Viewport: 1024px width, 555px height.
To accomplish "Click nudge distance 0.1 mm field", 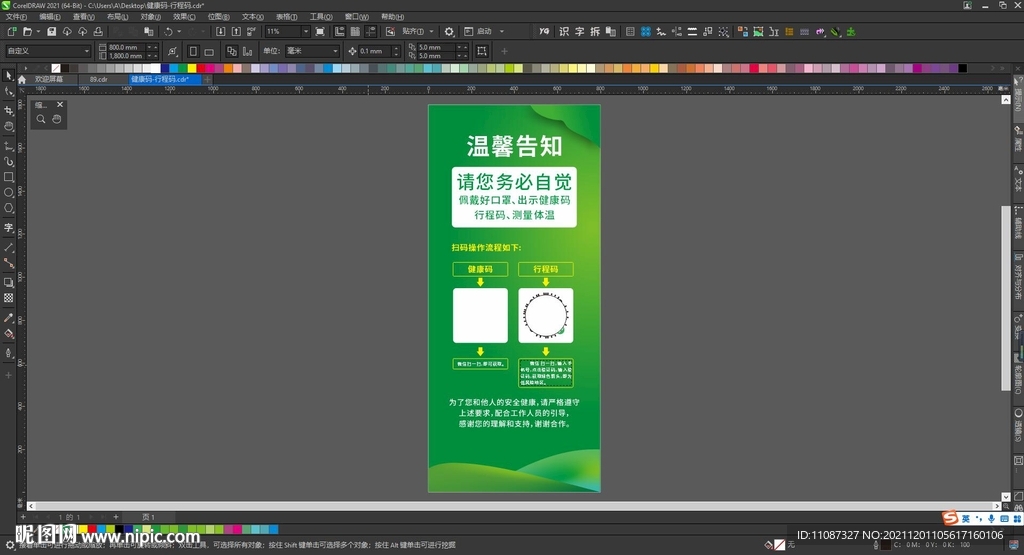I will pyautogui.click(x=375, y=51).
